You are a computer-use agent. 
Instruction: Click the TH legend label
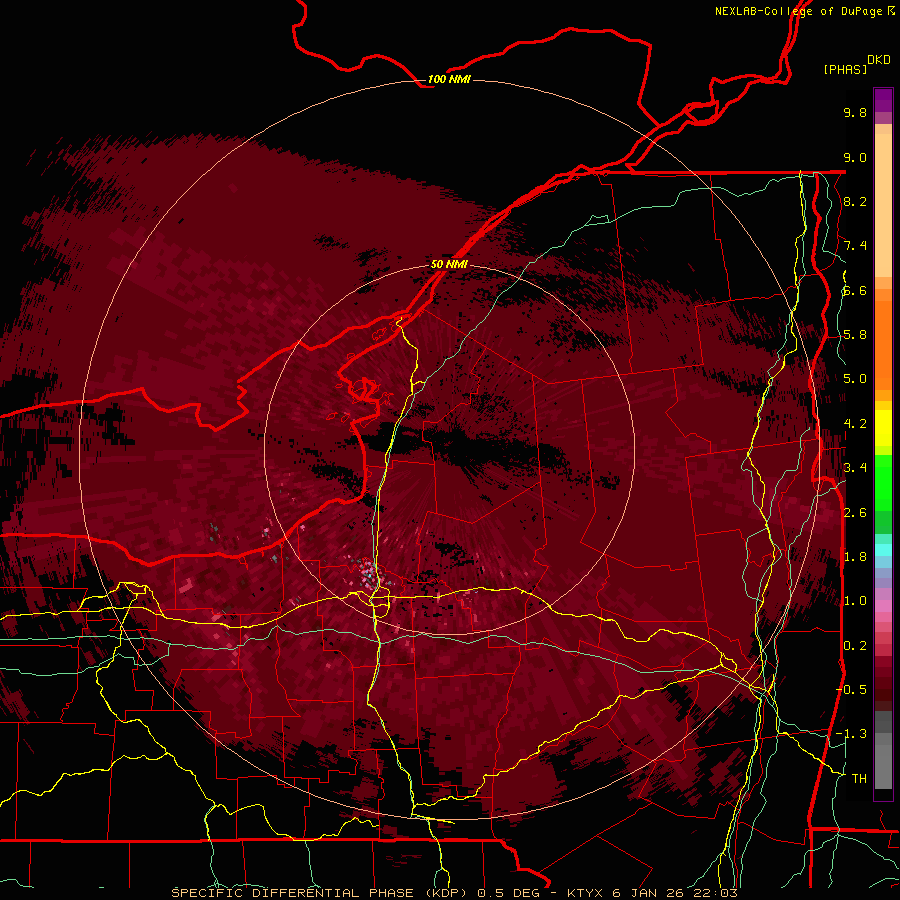pos(859,779)
